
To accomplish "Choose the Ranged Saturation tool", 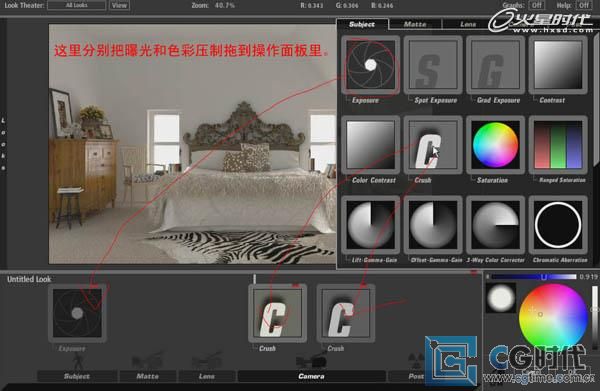I will coord(558,145).
